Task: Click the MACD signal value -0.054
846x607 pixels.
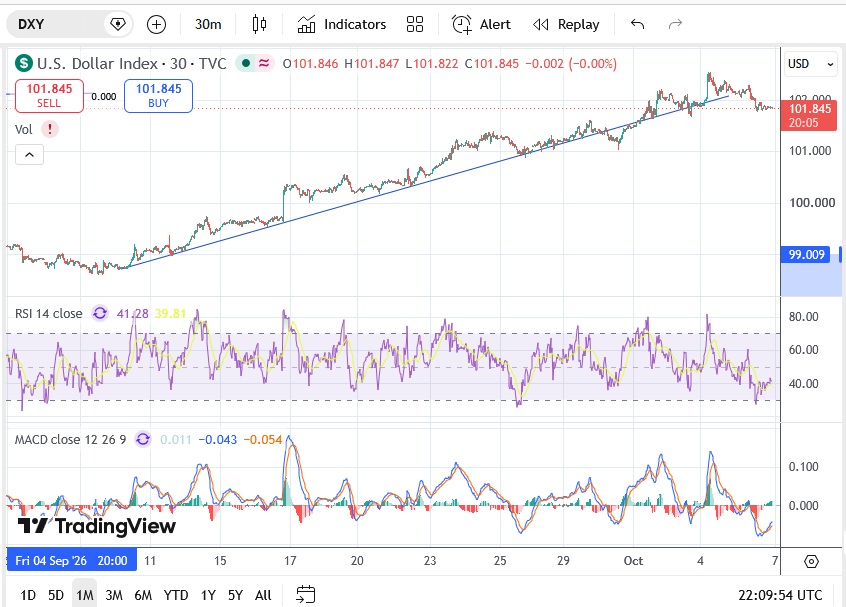Action: (x=263, y=440)
